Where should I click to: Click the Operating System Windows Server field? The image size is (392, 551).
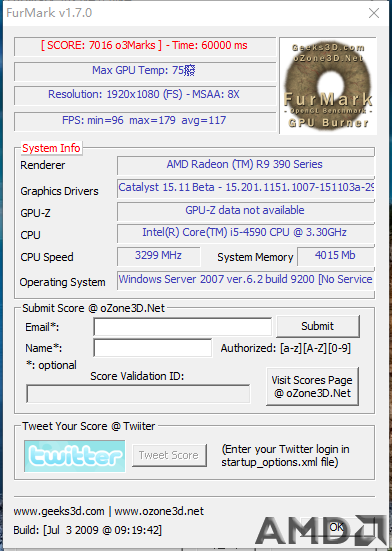245,280
